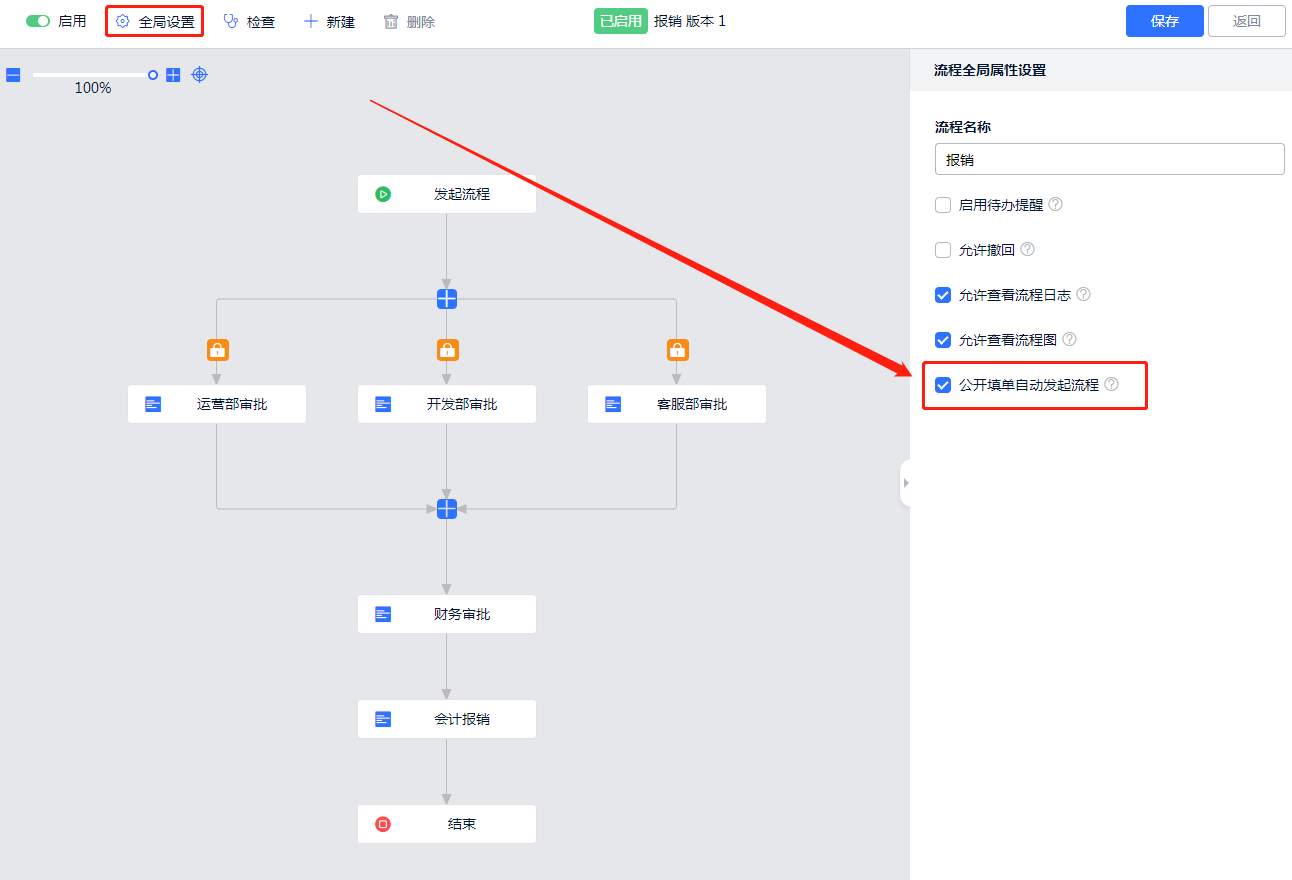
Task: Click the zoom slider handle
Action: click(x=153, y=75)
